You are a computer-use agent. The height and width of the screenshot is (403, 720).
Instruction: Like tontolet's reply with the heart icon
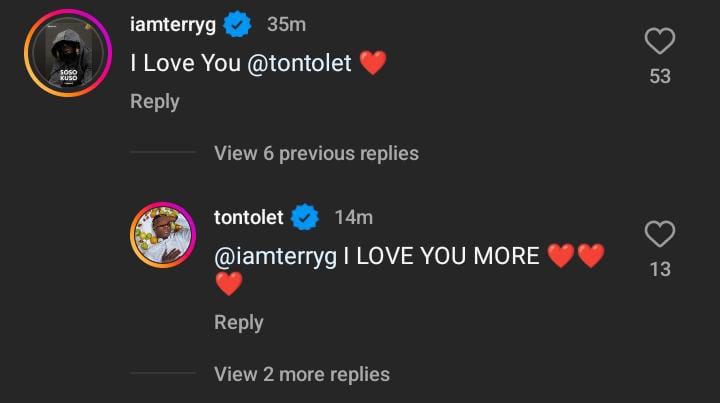660,235
